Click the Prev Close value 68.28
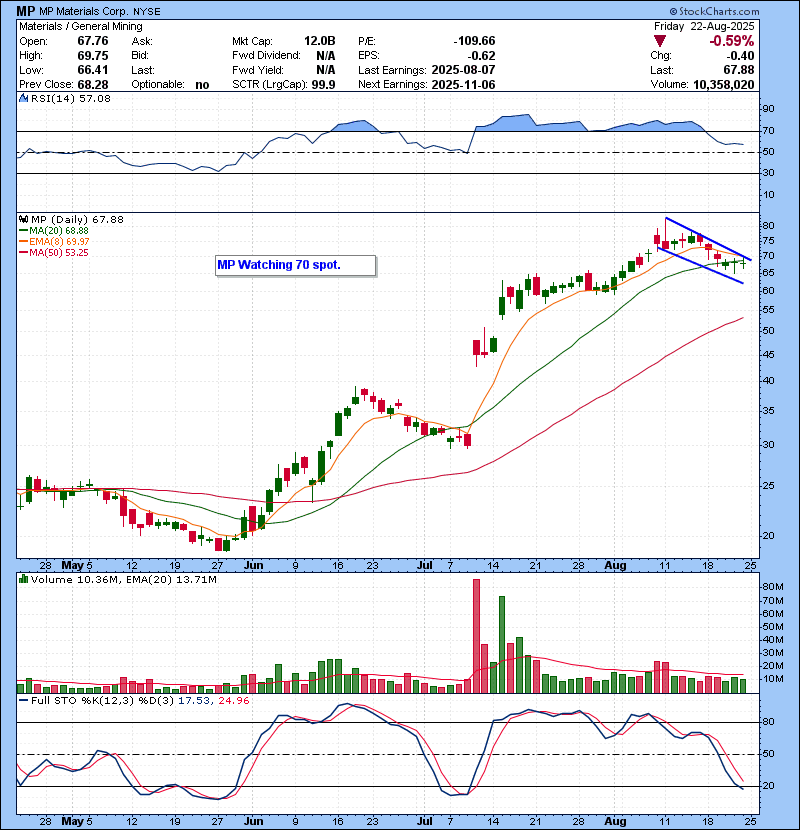This screenshot has height=830, width=800. 93,85
